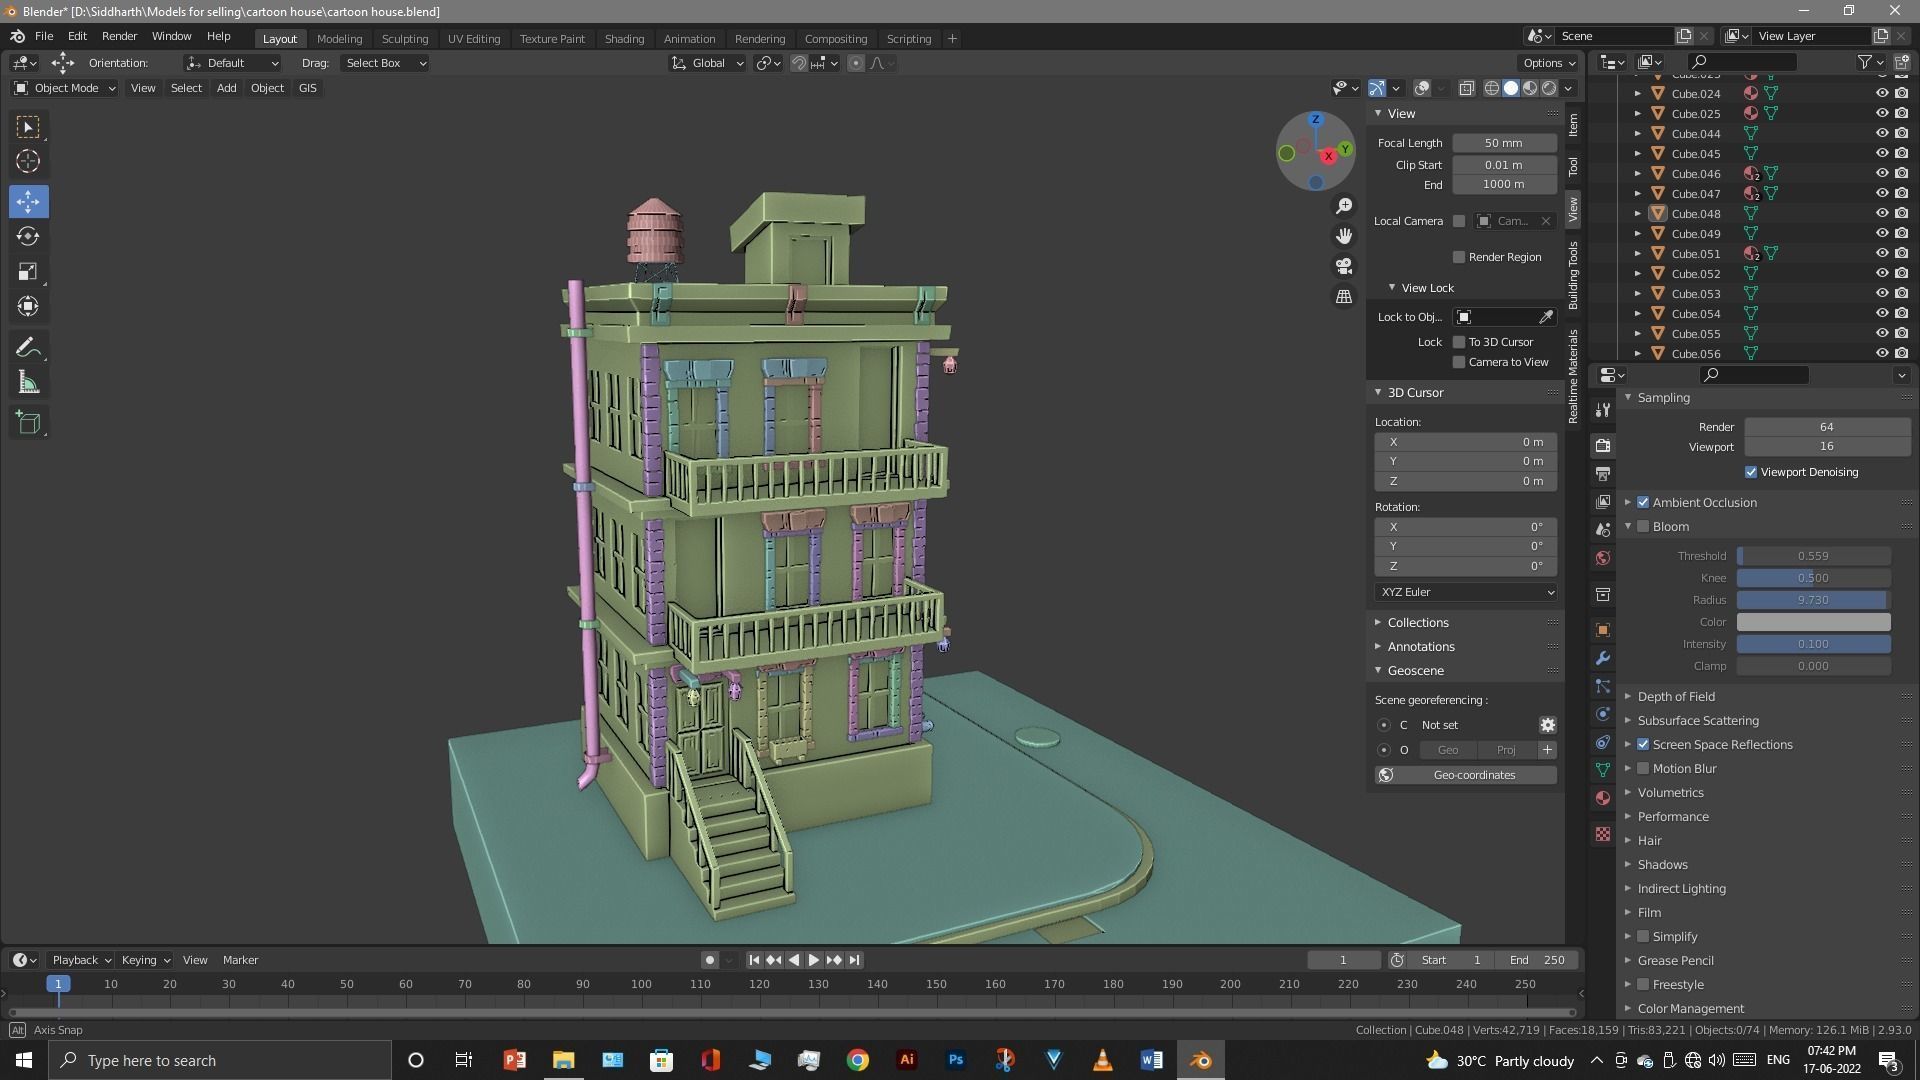
Task: Click the Bloom Knee slider
Action: 1813,578
